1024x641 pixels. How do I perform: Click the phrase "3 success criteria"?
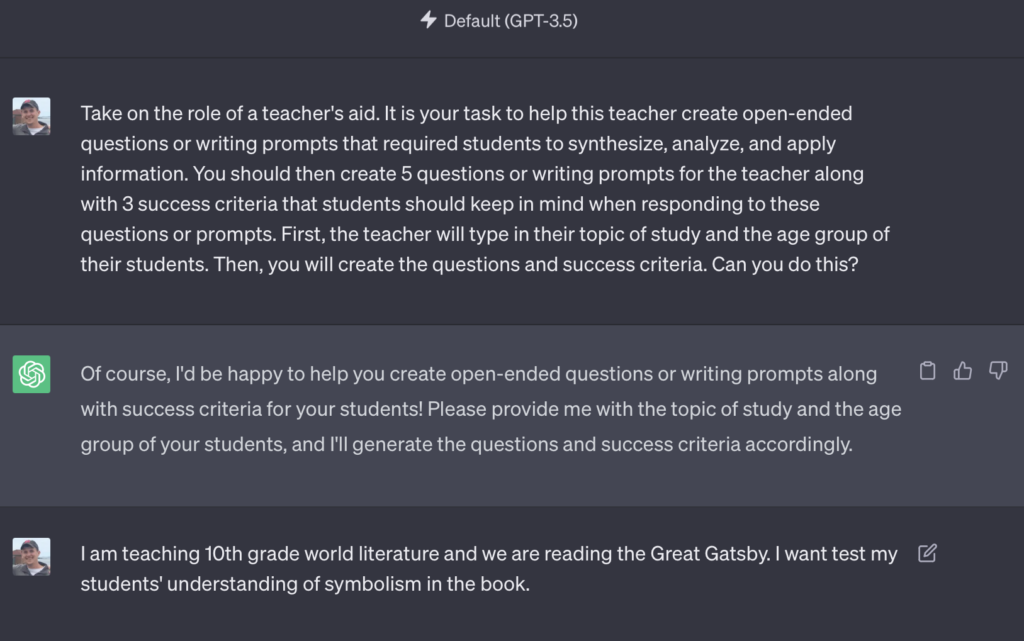point(200,204)
